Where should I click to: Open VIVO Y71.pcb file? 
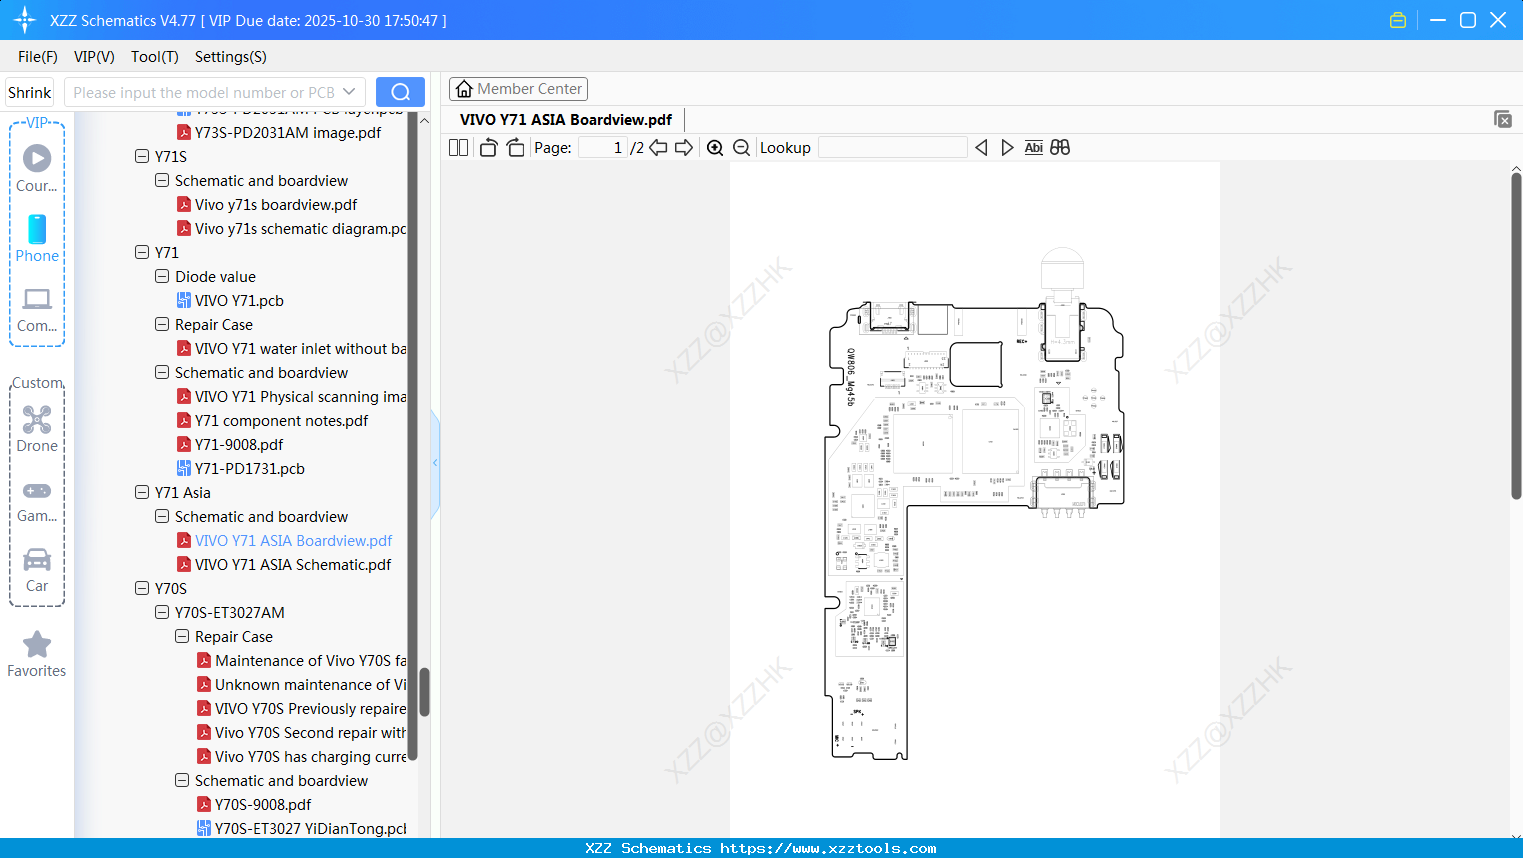point(230,300)
